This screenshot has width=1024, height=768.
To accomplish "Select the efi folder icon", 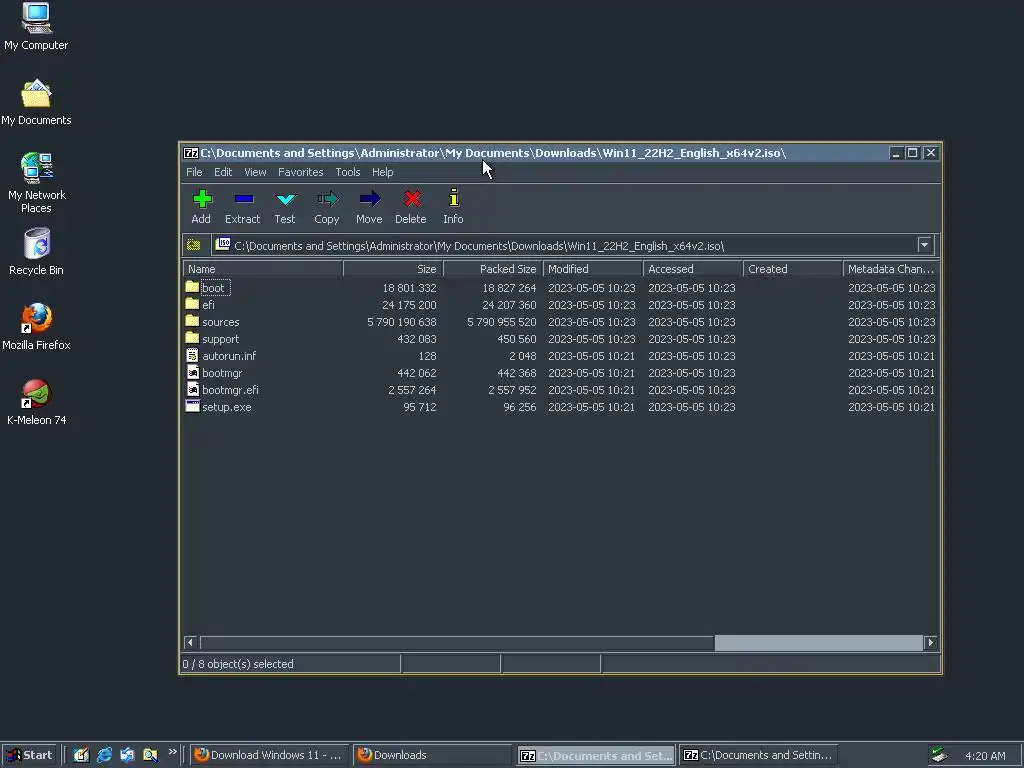I will coord(192,304).
